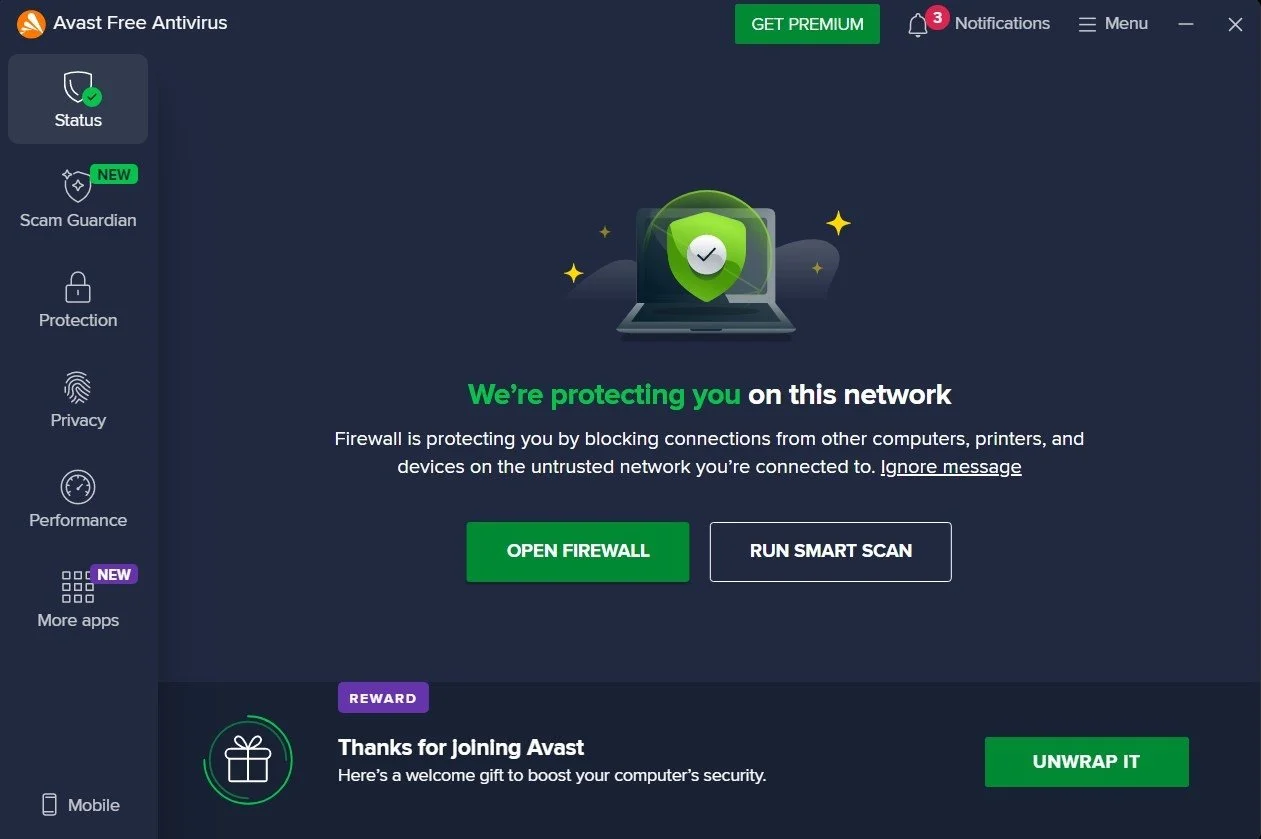The height and width of the screenshot is (839, 1261).
Task: Click the Avast logo in the title bar
Action: click(29, 22)
